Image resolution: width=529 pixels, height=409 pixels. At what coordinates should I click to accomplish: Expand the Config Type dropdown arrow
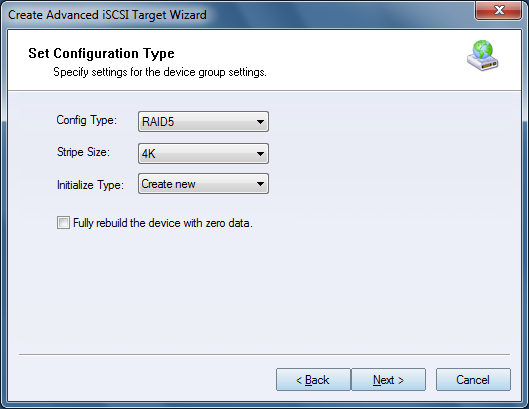tap(260, 121)
